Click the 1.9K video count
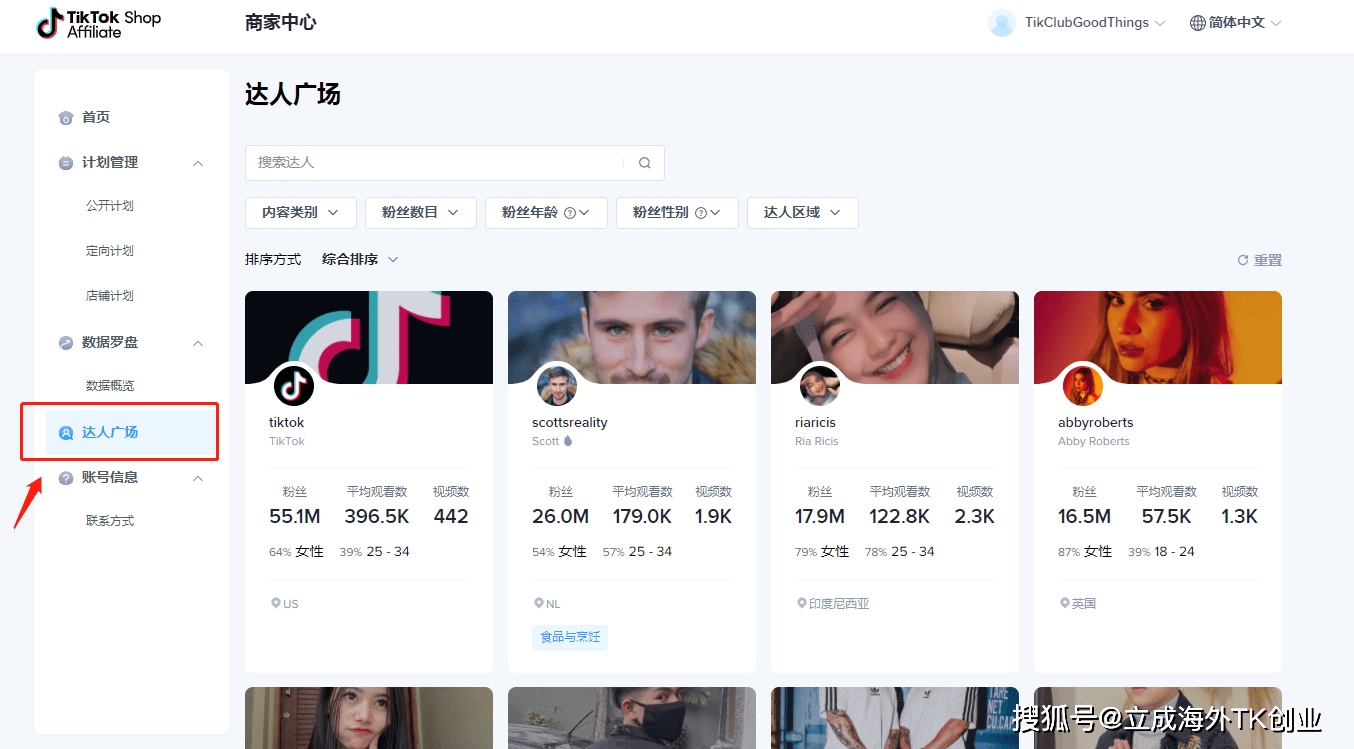The height and width of the screenshot is (749, 1354). (714, 517)
